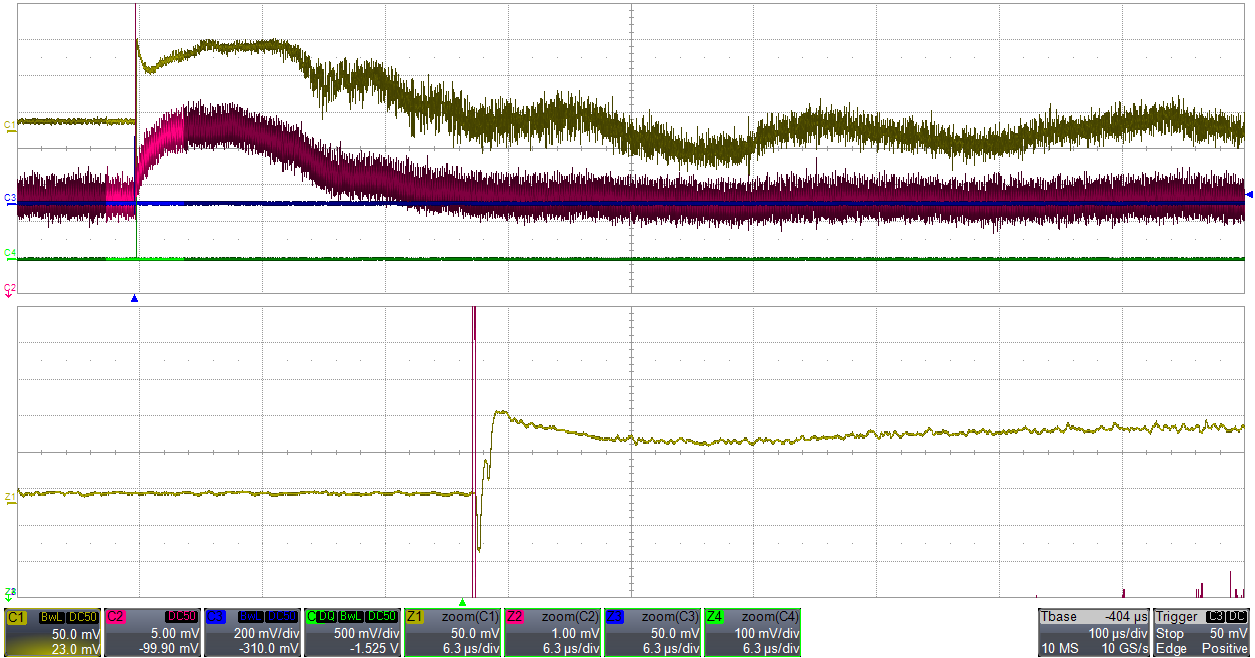
Task: Open the C3 channel descriptor box
Action: click(253, 633)
